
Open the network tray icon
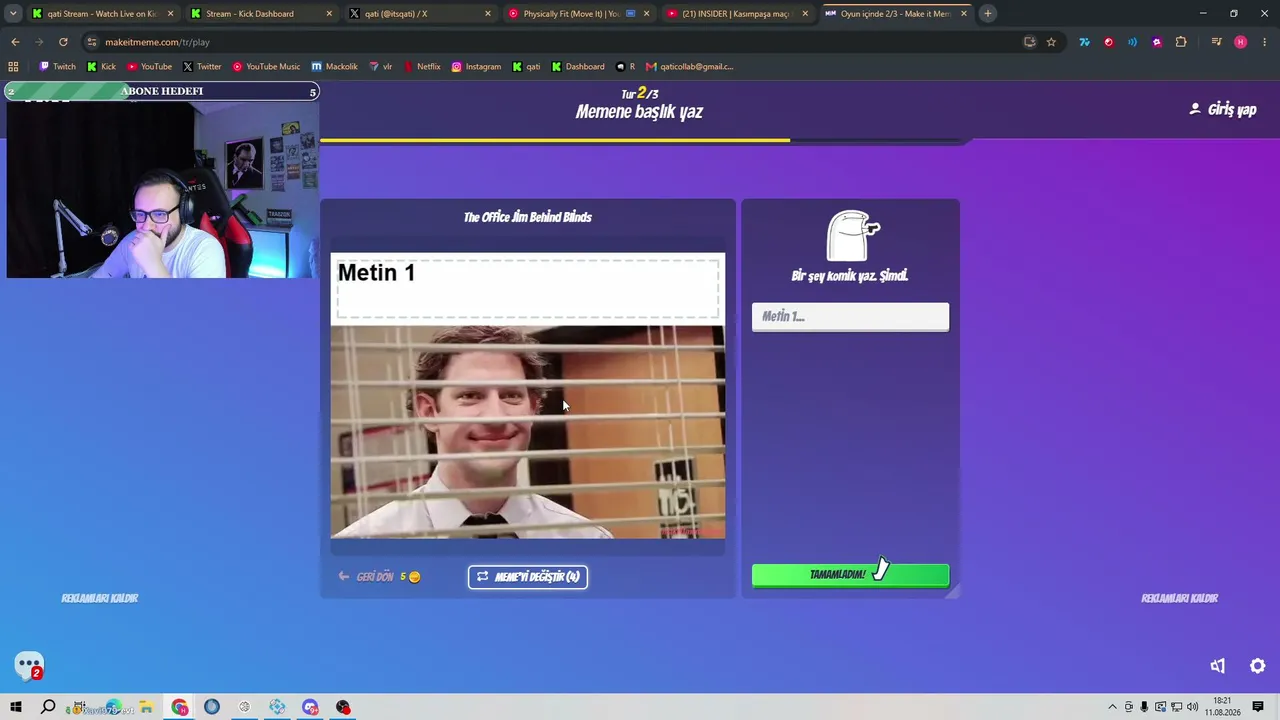click(1176, 707)
